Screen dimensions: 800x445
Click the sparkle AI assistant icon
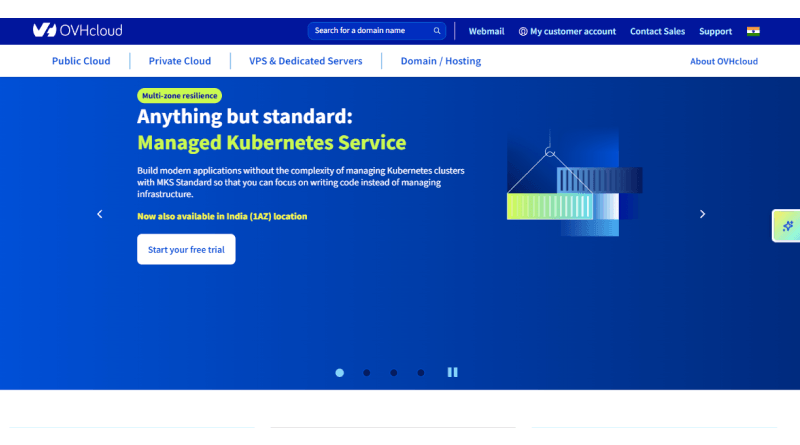click(787, 226)
